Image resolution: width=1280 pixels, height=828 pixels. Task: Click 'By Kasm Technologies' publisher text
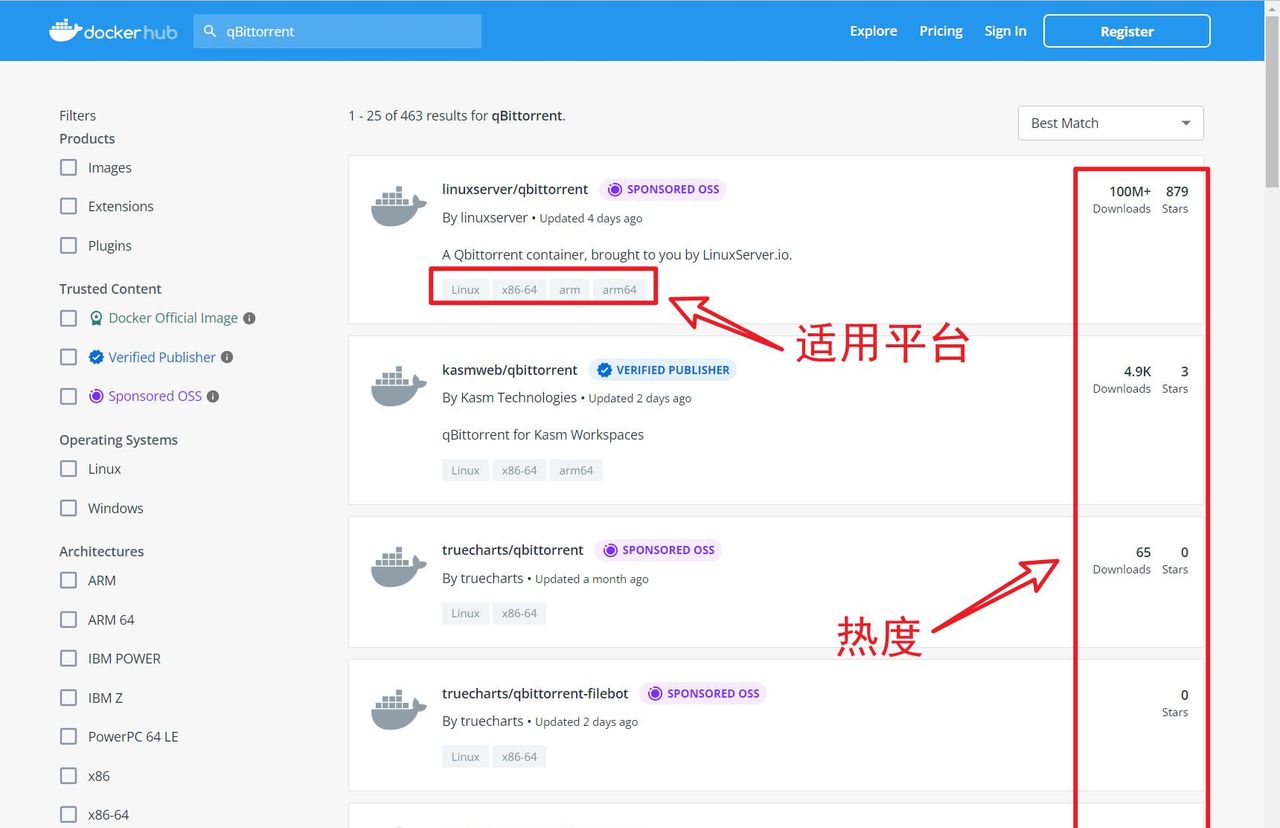pos(510,398)
